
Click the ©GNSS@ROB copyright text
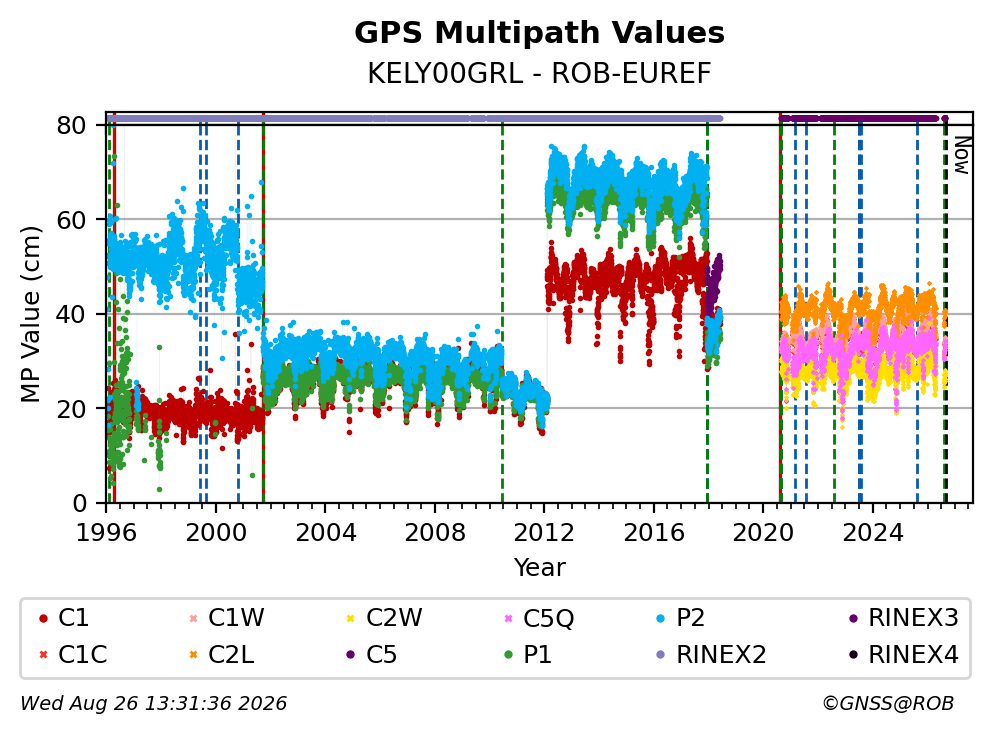pos(888,703)
